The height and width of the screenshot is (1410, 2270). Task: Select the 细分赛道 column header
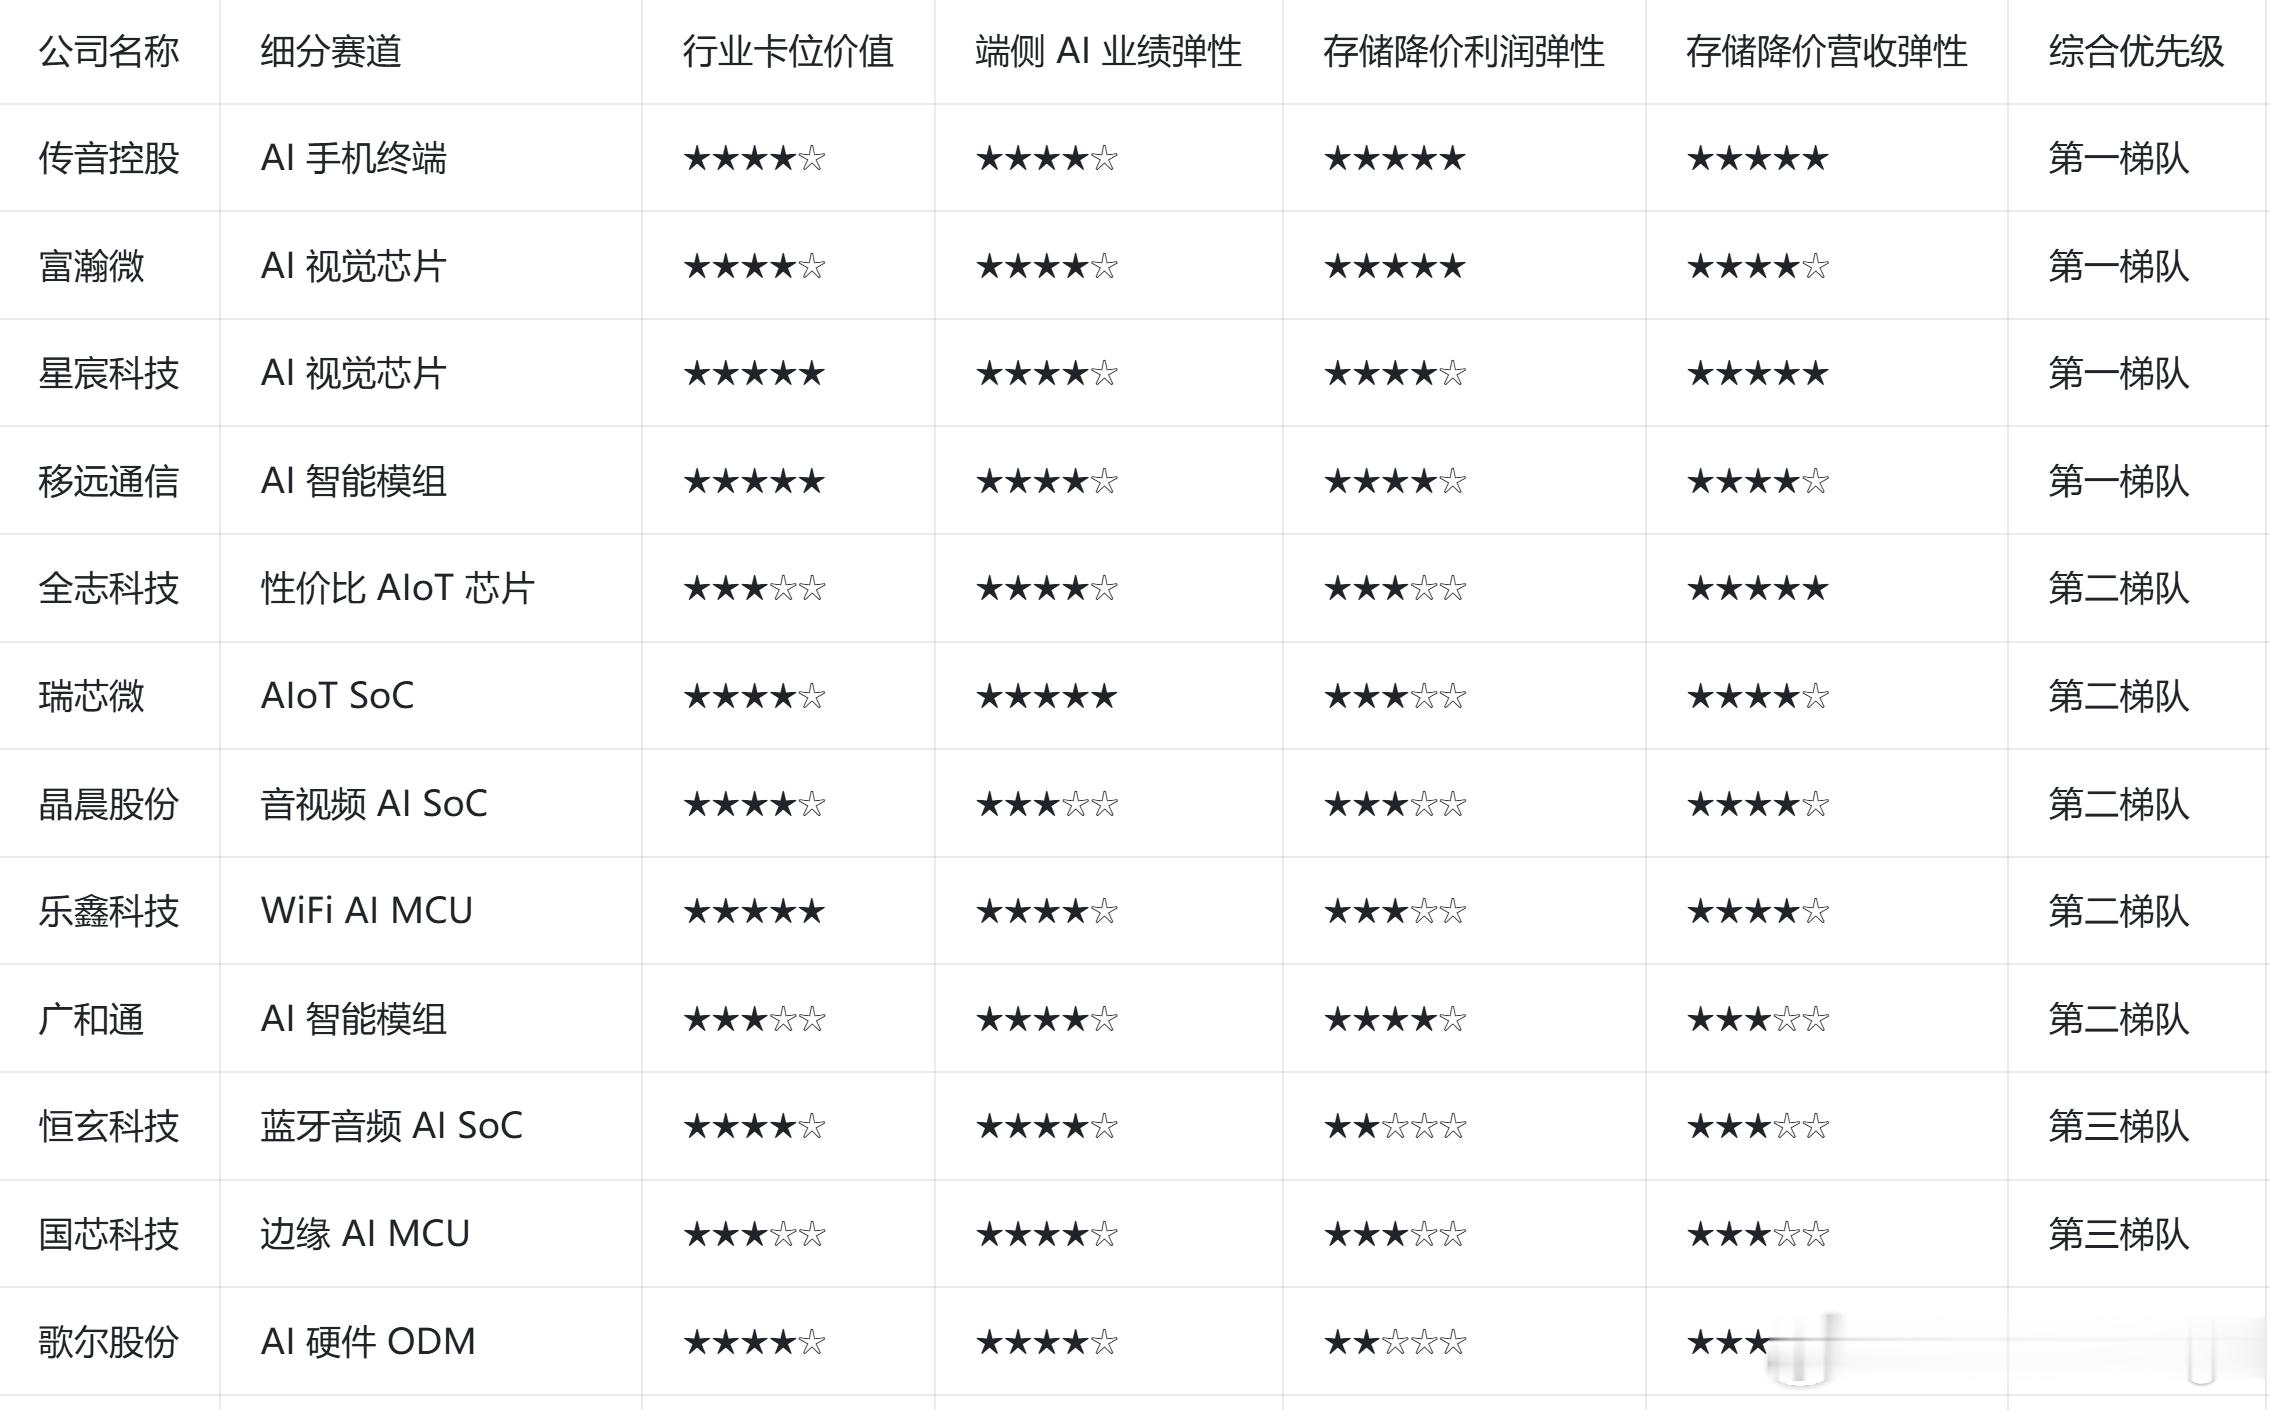tap(331, 51)
